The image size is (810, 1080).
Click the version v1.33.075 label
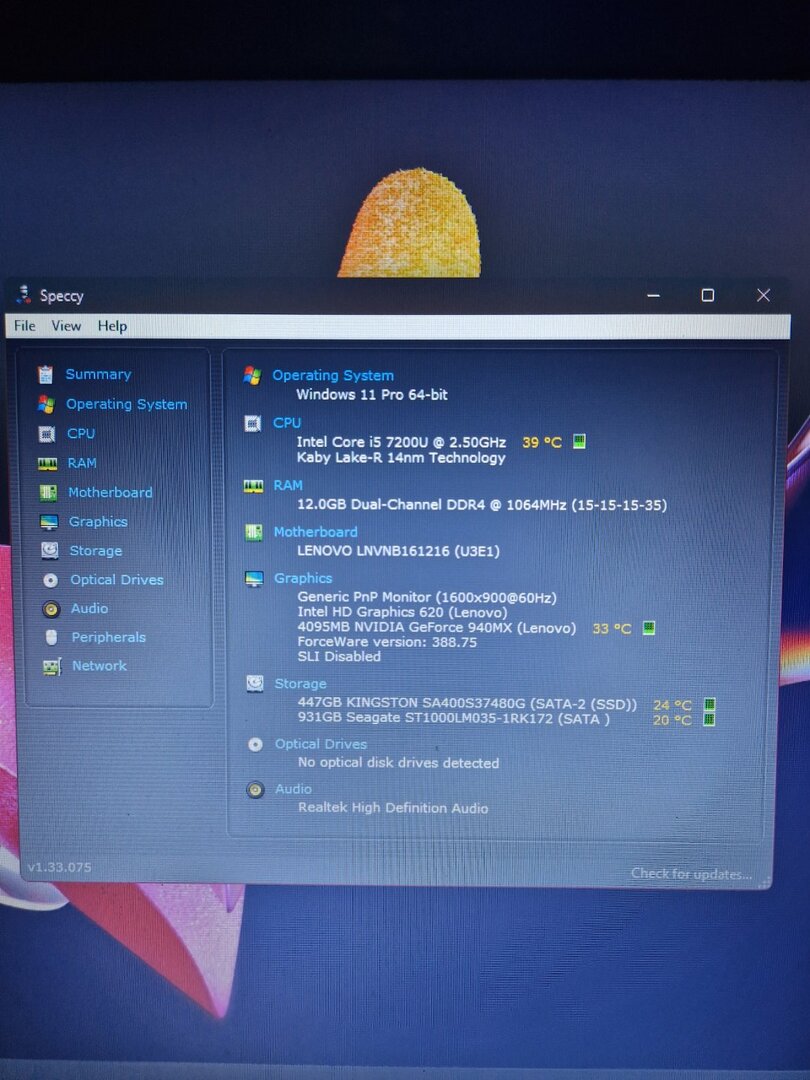pyautogui.click(x=59, y=867)
